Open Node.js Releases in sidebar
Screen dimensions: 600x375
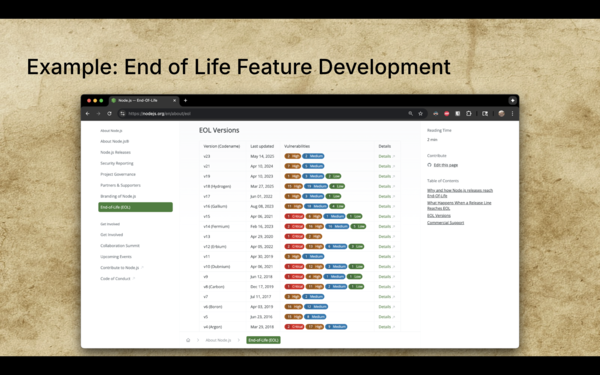[116, 152]
